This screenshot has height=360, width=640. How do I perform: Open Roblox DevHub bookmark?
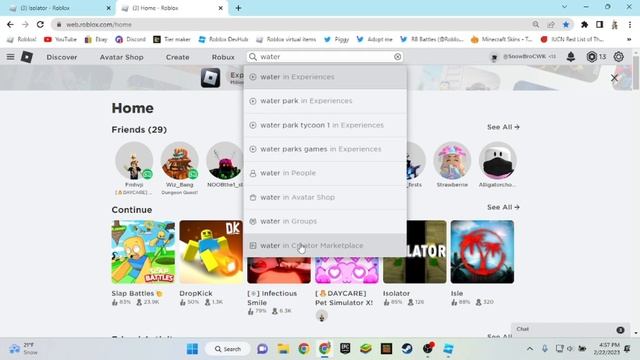tap(223, 39)
